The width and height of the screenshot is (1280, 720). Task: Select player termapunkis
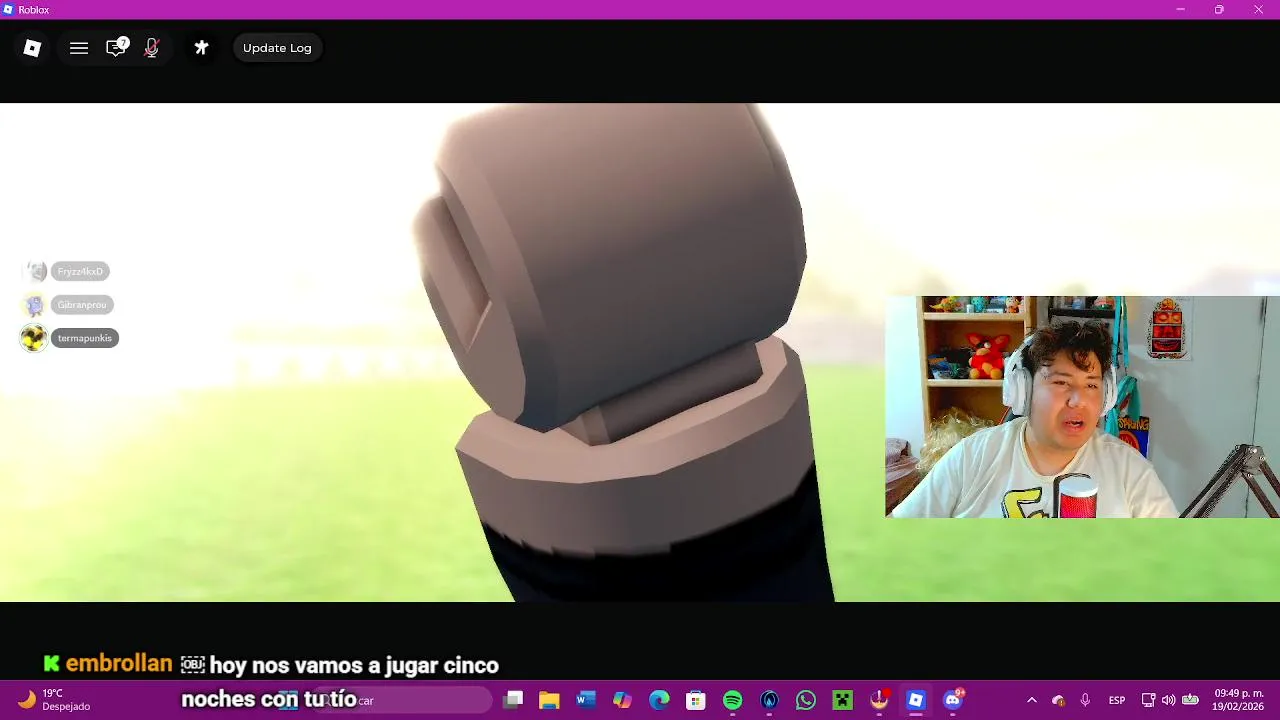coord(85,338)
